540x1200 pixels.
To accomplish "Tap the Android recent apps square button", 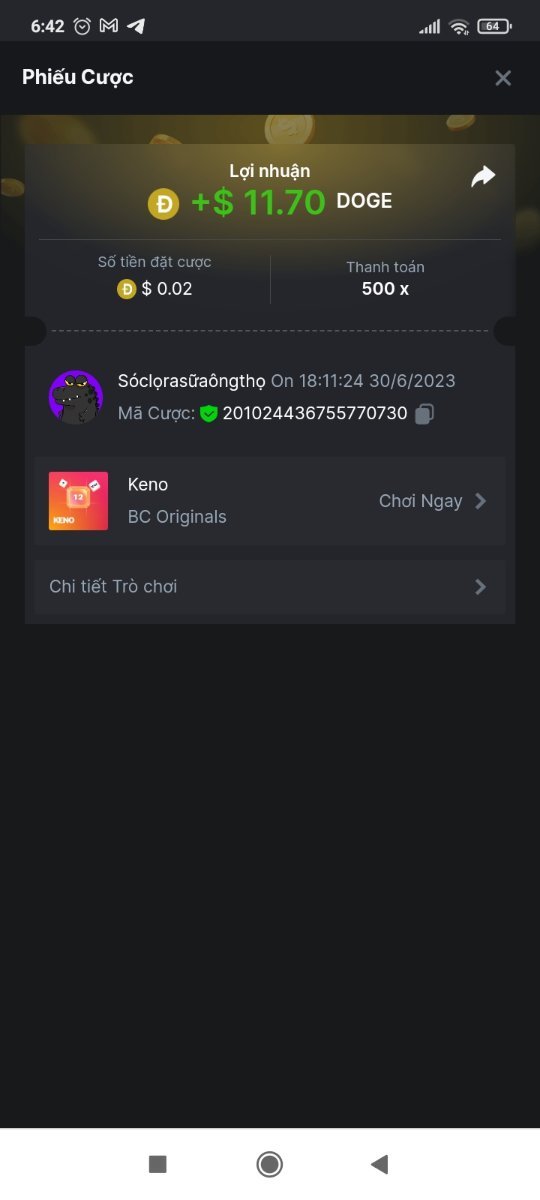I will [x=157, y=1164].
